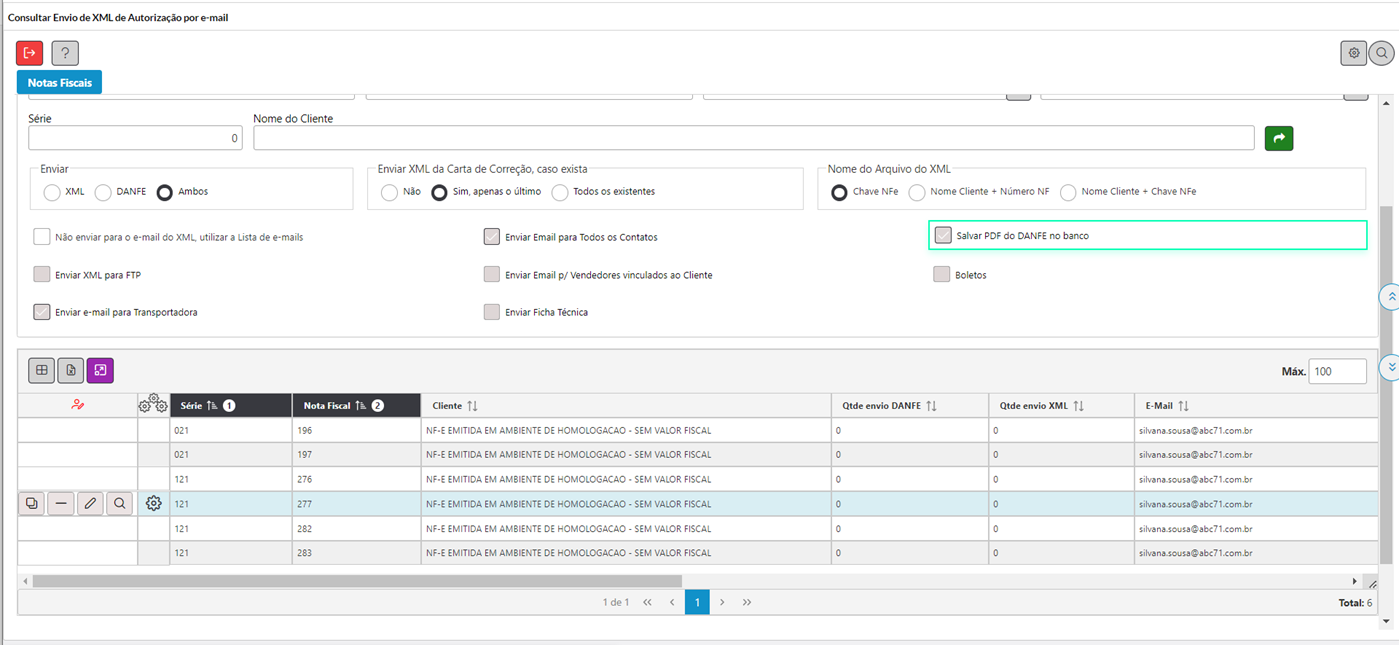
Task: Select the row with Nota Fiscal 282
Action: pos(700,528)
